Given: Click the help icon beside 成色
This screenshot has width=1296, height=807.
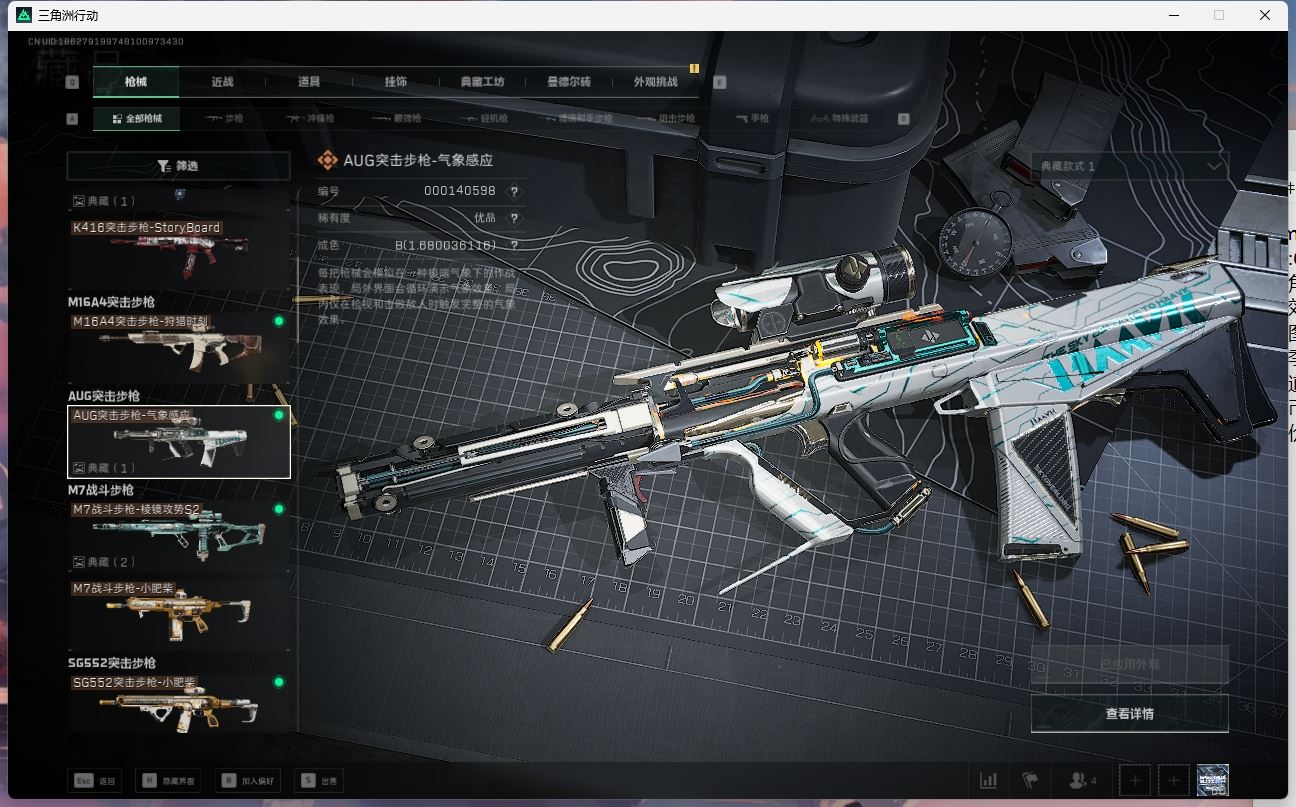Looking at the screenshot, I should 515,245.
